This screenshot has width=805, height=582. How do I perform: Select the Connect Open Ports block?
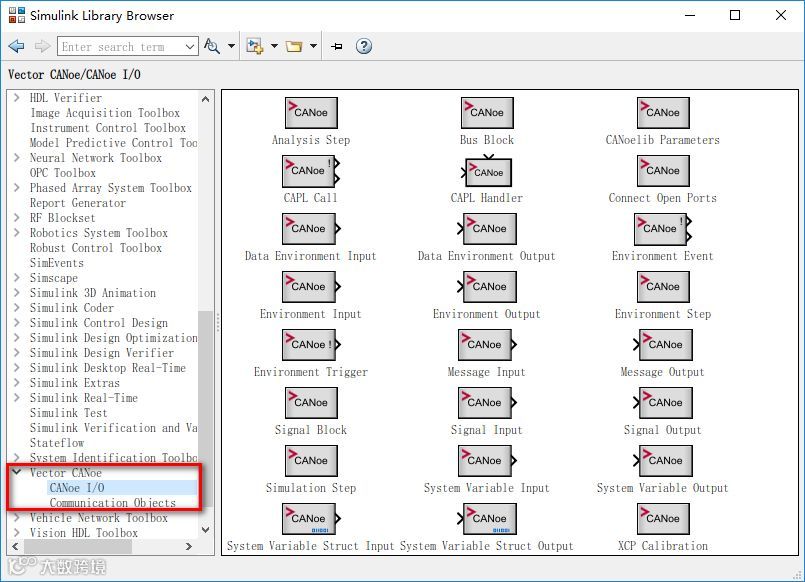[663, 171]
